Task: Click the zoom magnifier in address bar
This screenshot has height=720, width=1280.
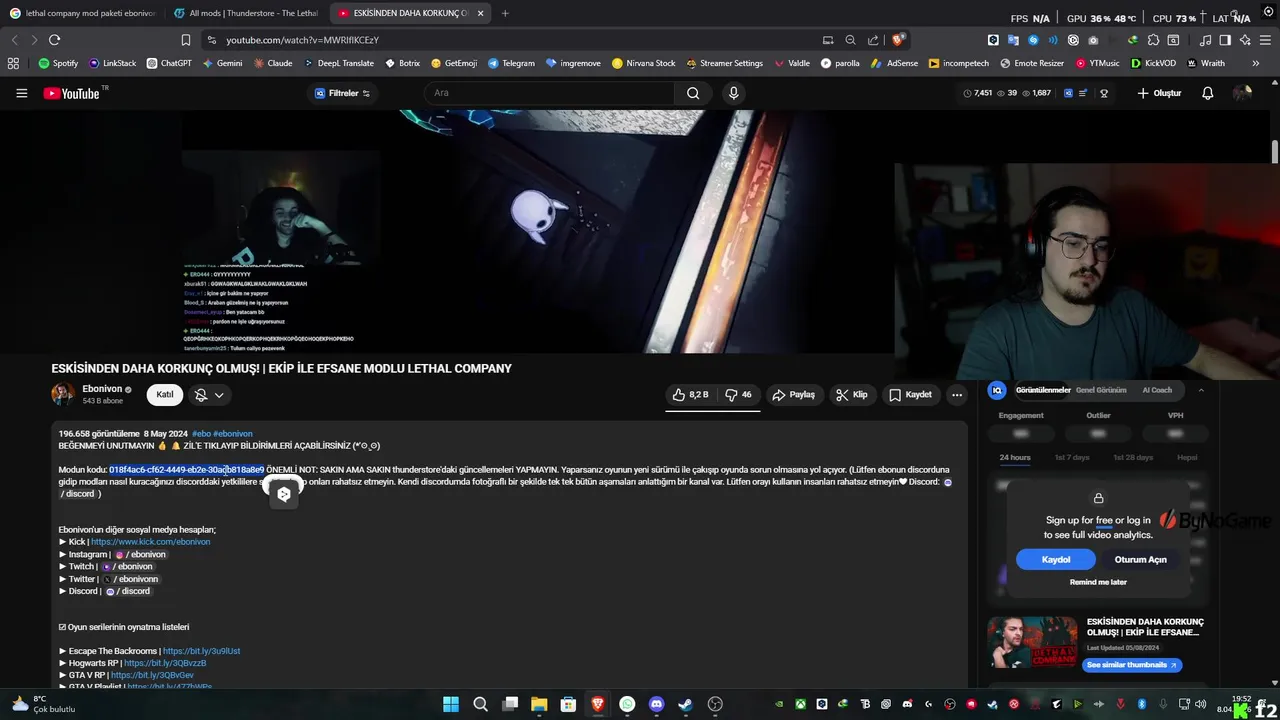Action: click(850, 40)
